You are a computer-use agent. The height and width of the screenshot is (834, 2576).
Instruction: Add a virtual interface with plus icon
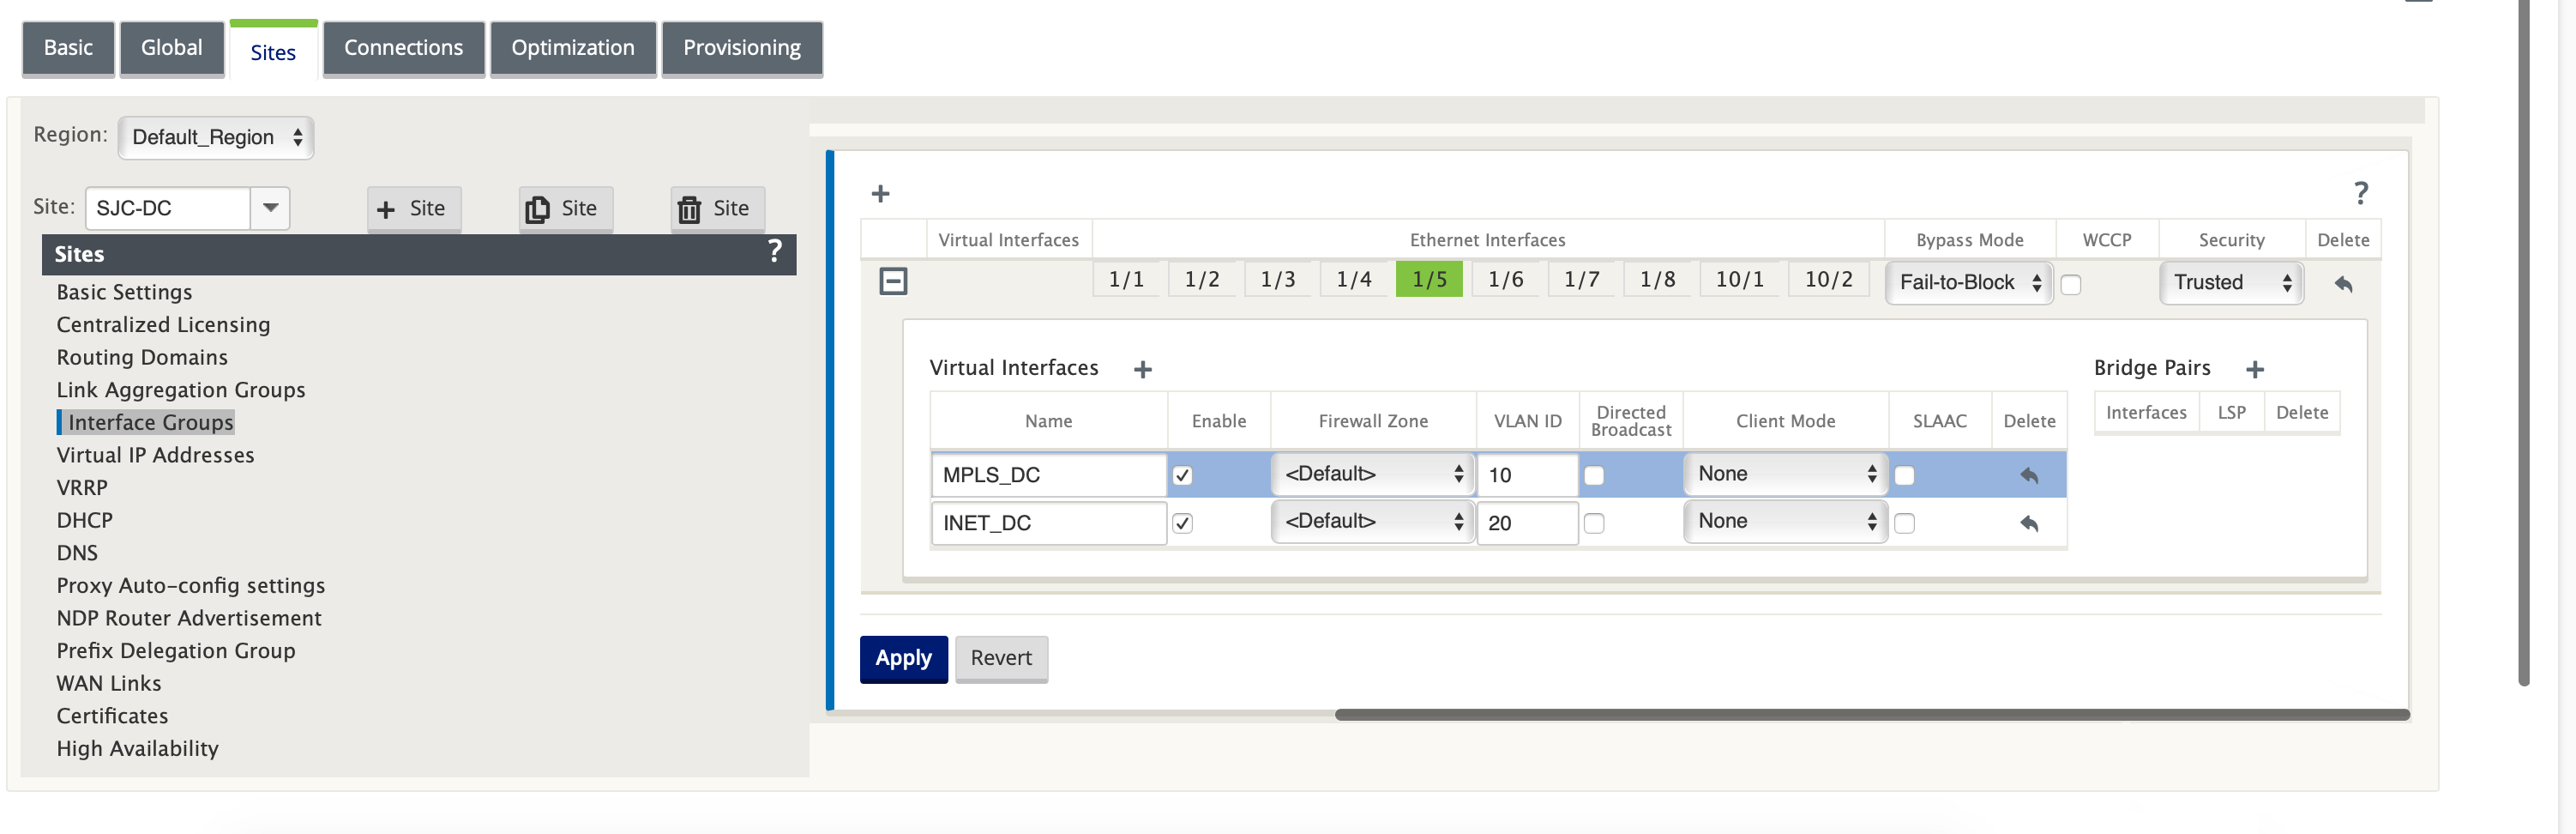[x=1143, y=369]
